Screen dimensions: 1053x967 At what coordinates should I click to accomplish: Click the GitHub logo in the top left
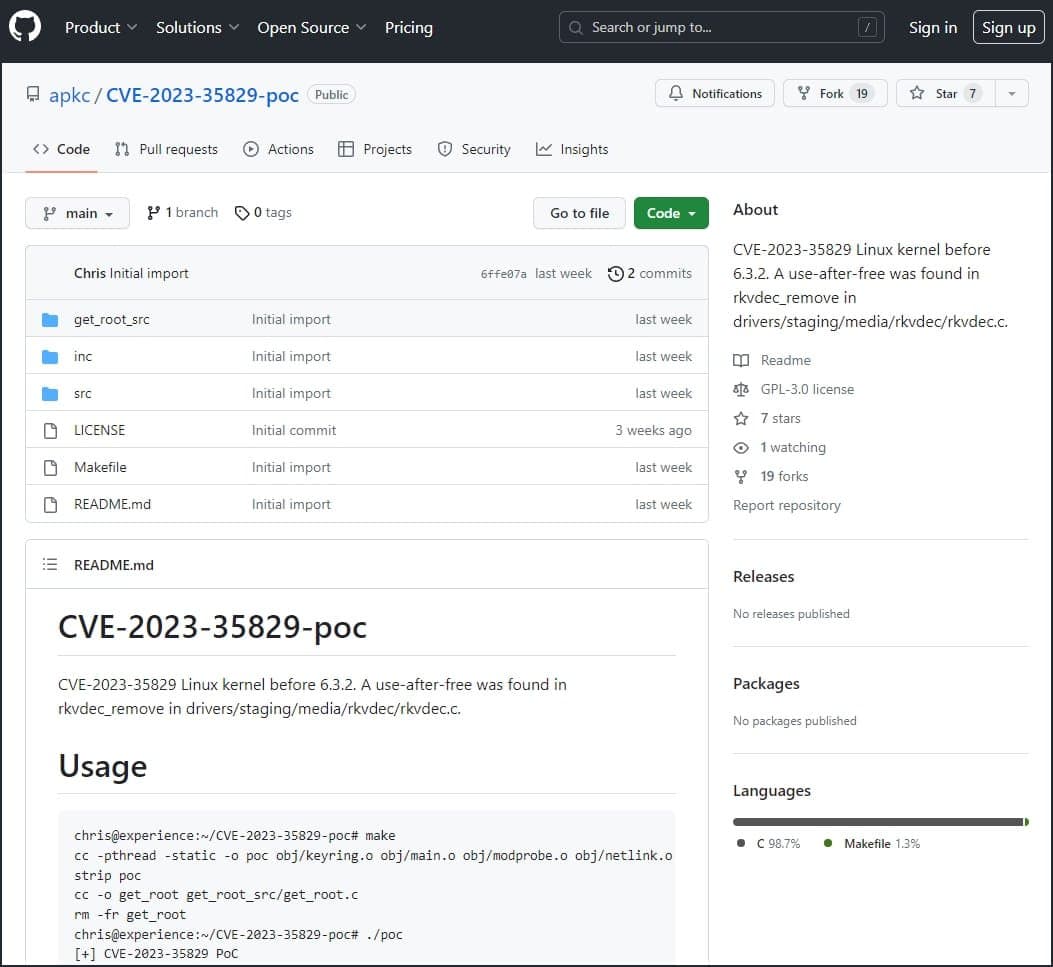click(x=24, y=27)
